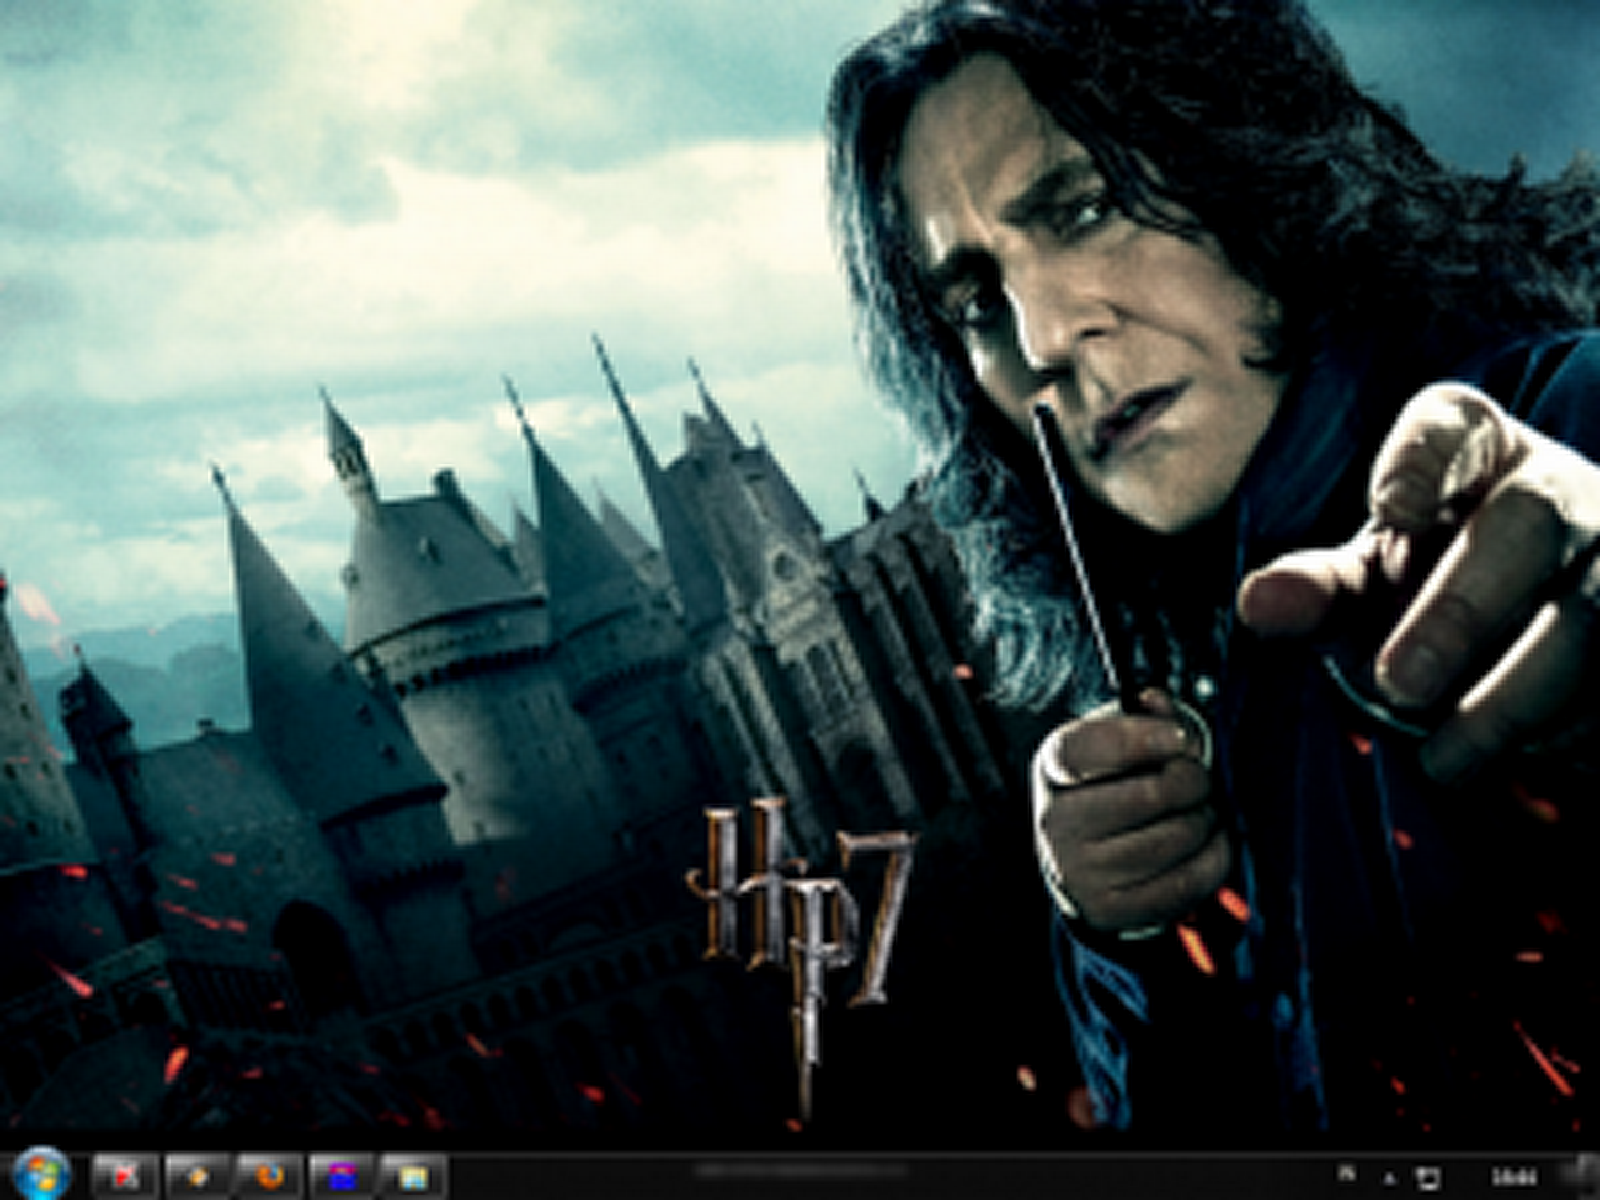Click the Show desktop corner button
This screenshot has height=1200, width=1600.
[1589, 1175]
